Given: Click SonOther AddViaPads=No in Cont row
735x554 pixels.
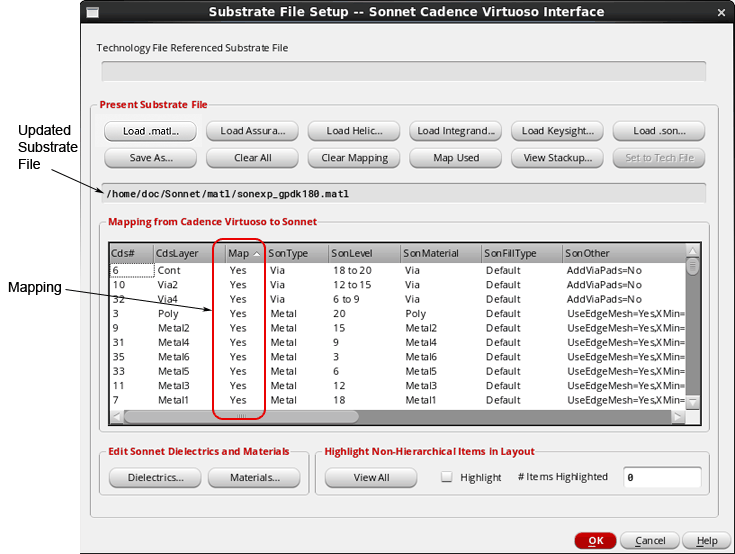Looking at the screenshot, I should [604, 270].
